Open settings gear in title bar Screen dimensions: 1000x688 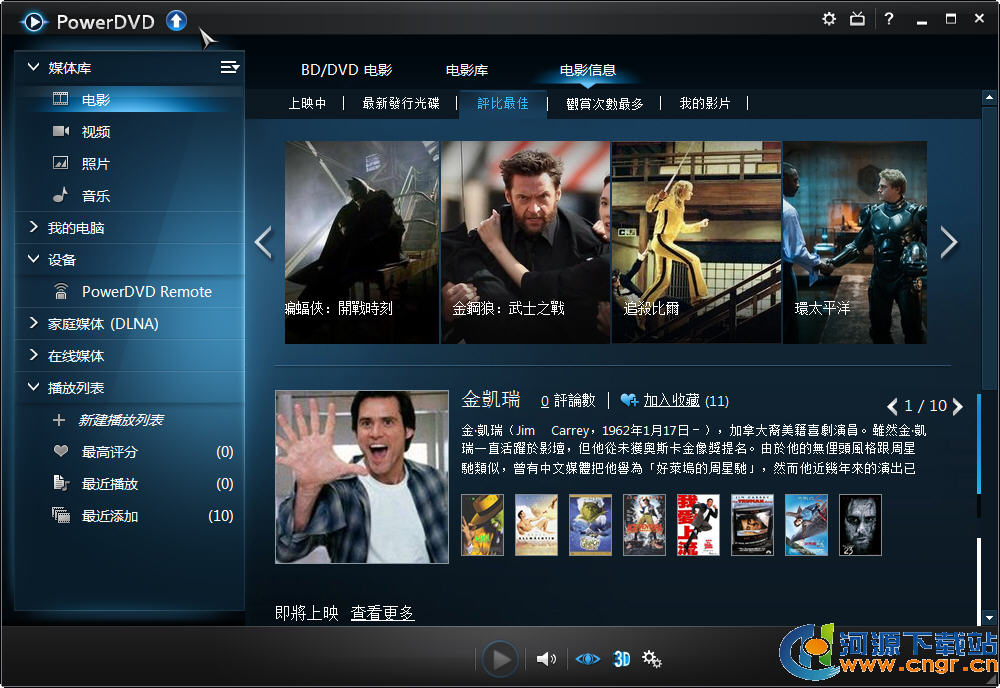point(828,19)
